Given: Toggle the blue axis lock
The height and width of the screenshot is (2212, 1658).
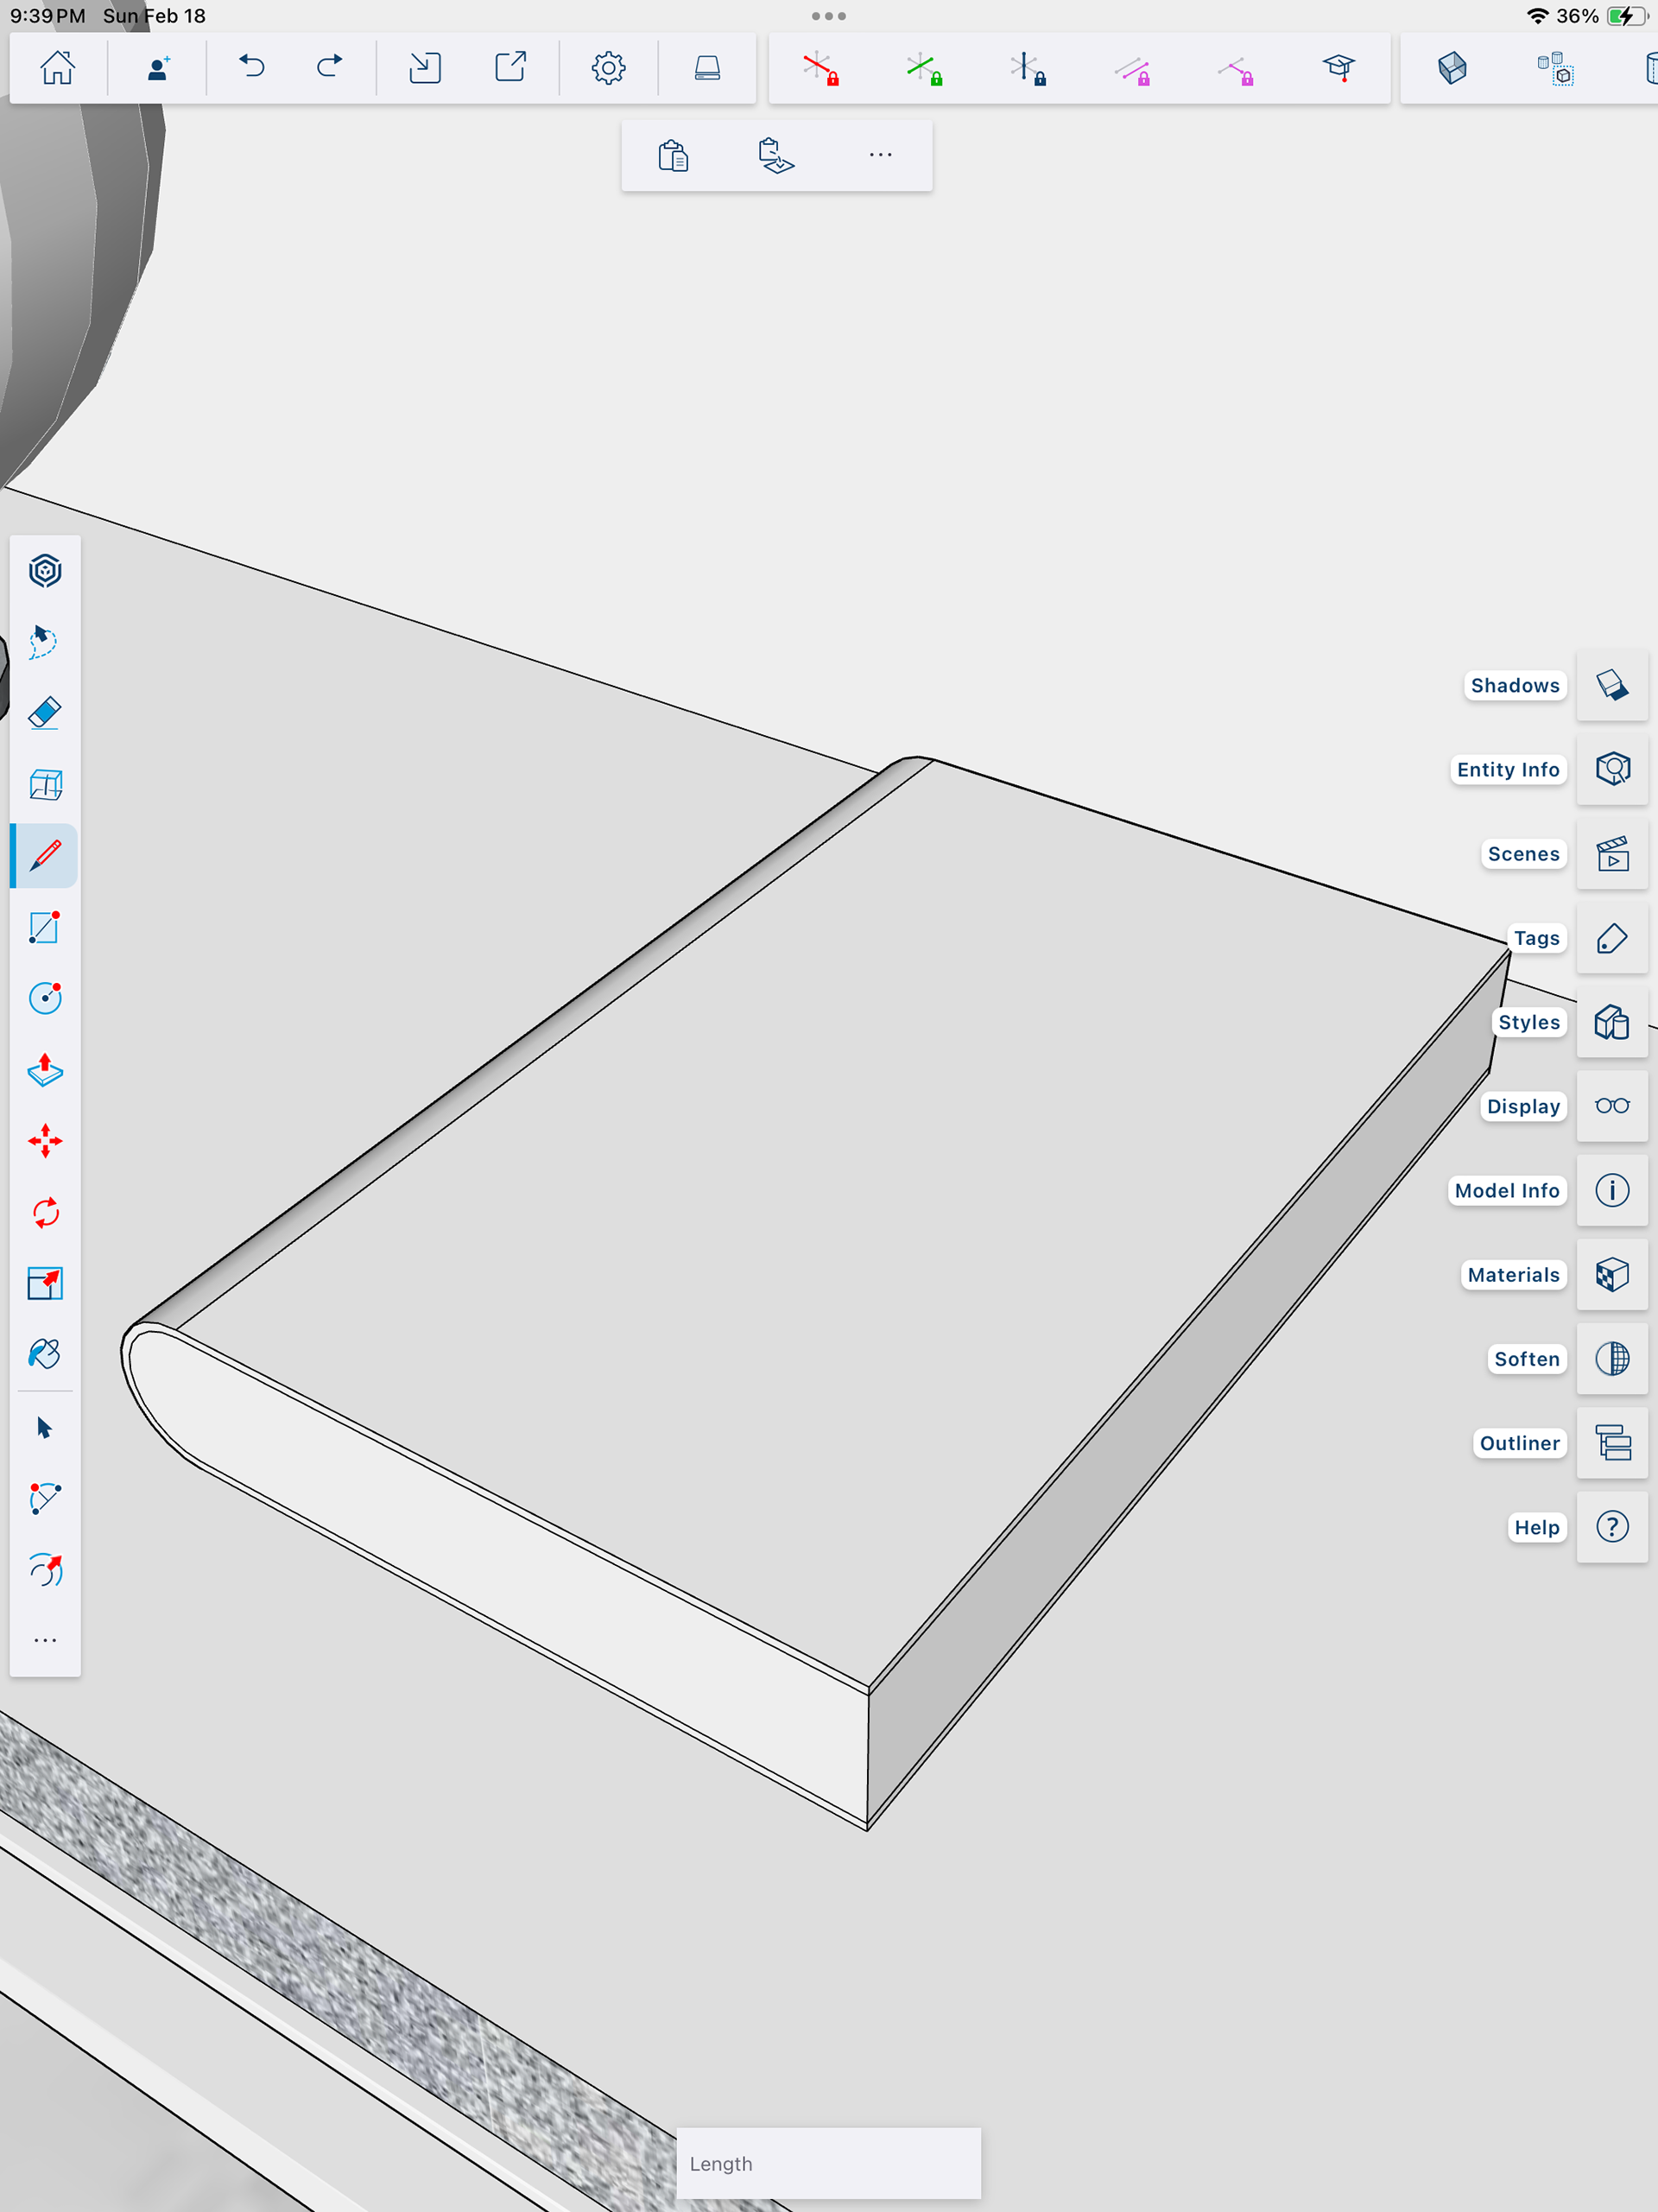Looking at the screenshot, I should point(1027,69).
